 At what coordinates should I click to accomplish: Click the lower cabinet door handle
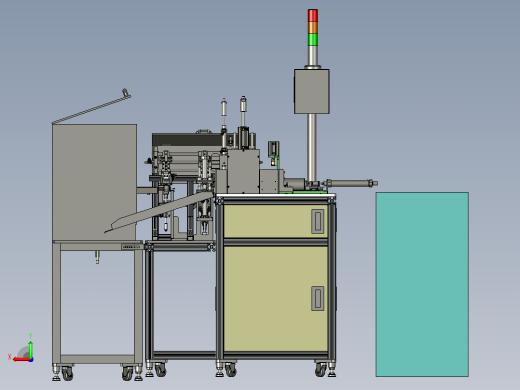coord(317,298)
